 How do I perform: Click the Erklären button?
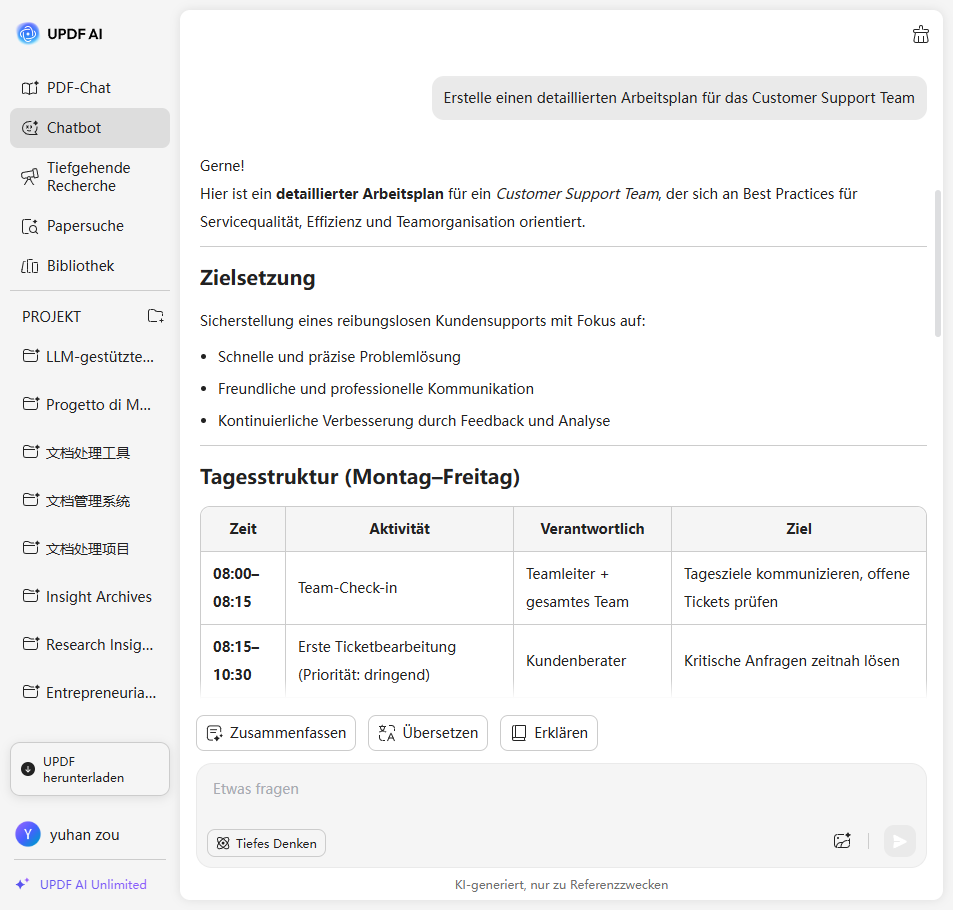[549, 733]
